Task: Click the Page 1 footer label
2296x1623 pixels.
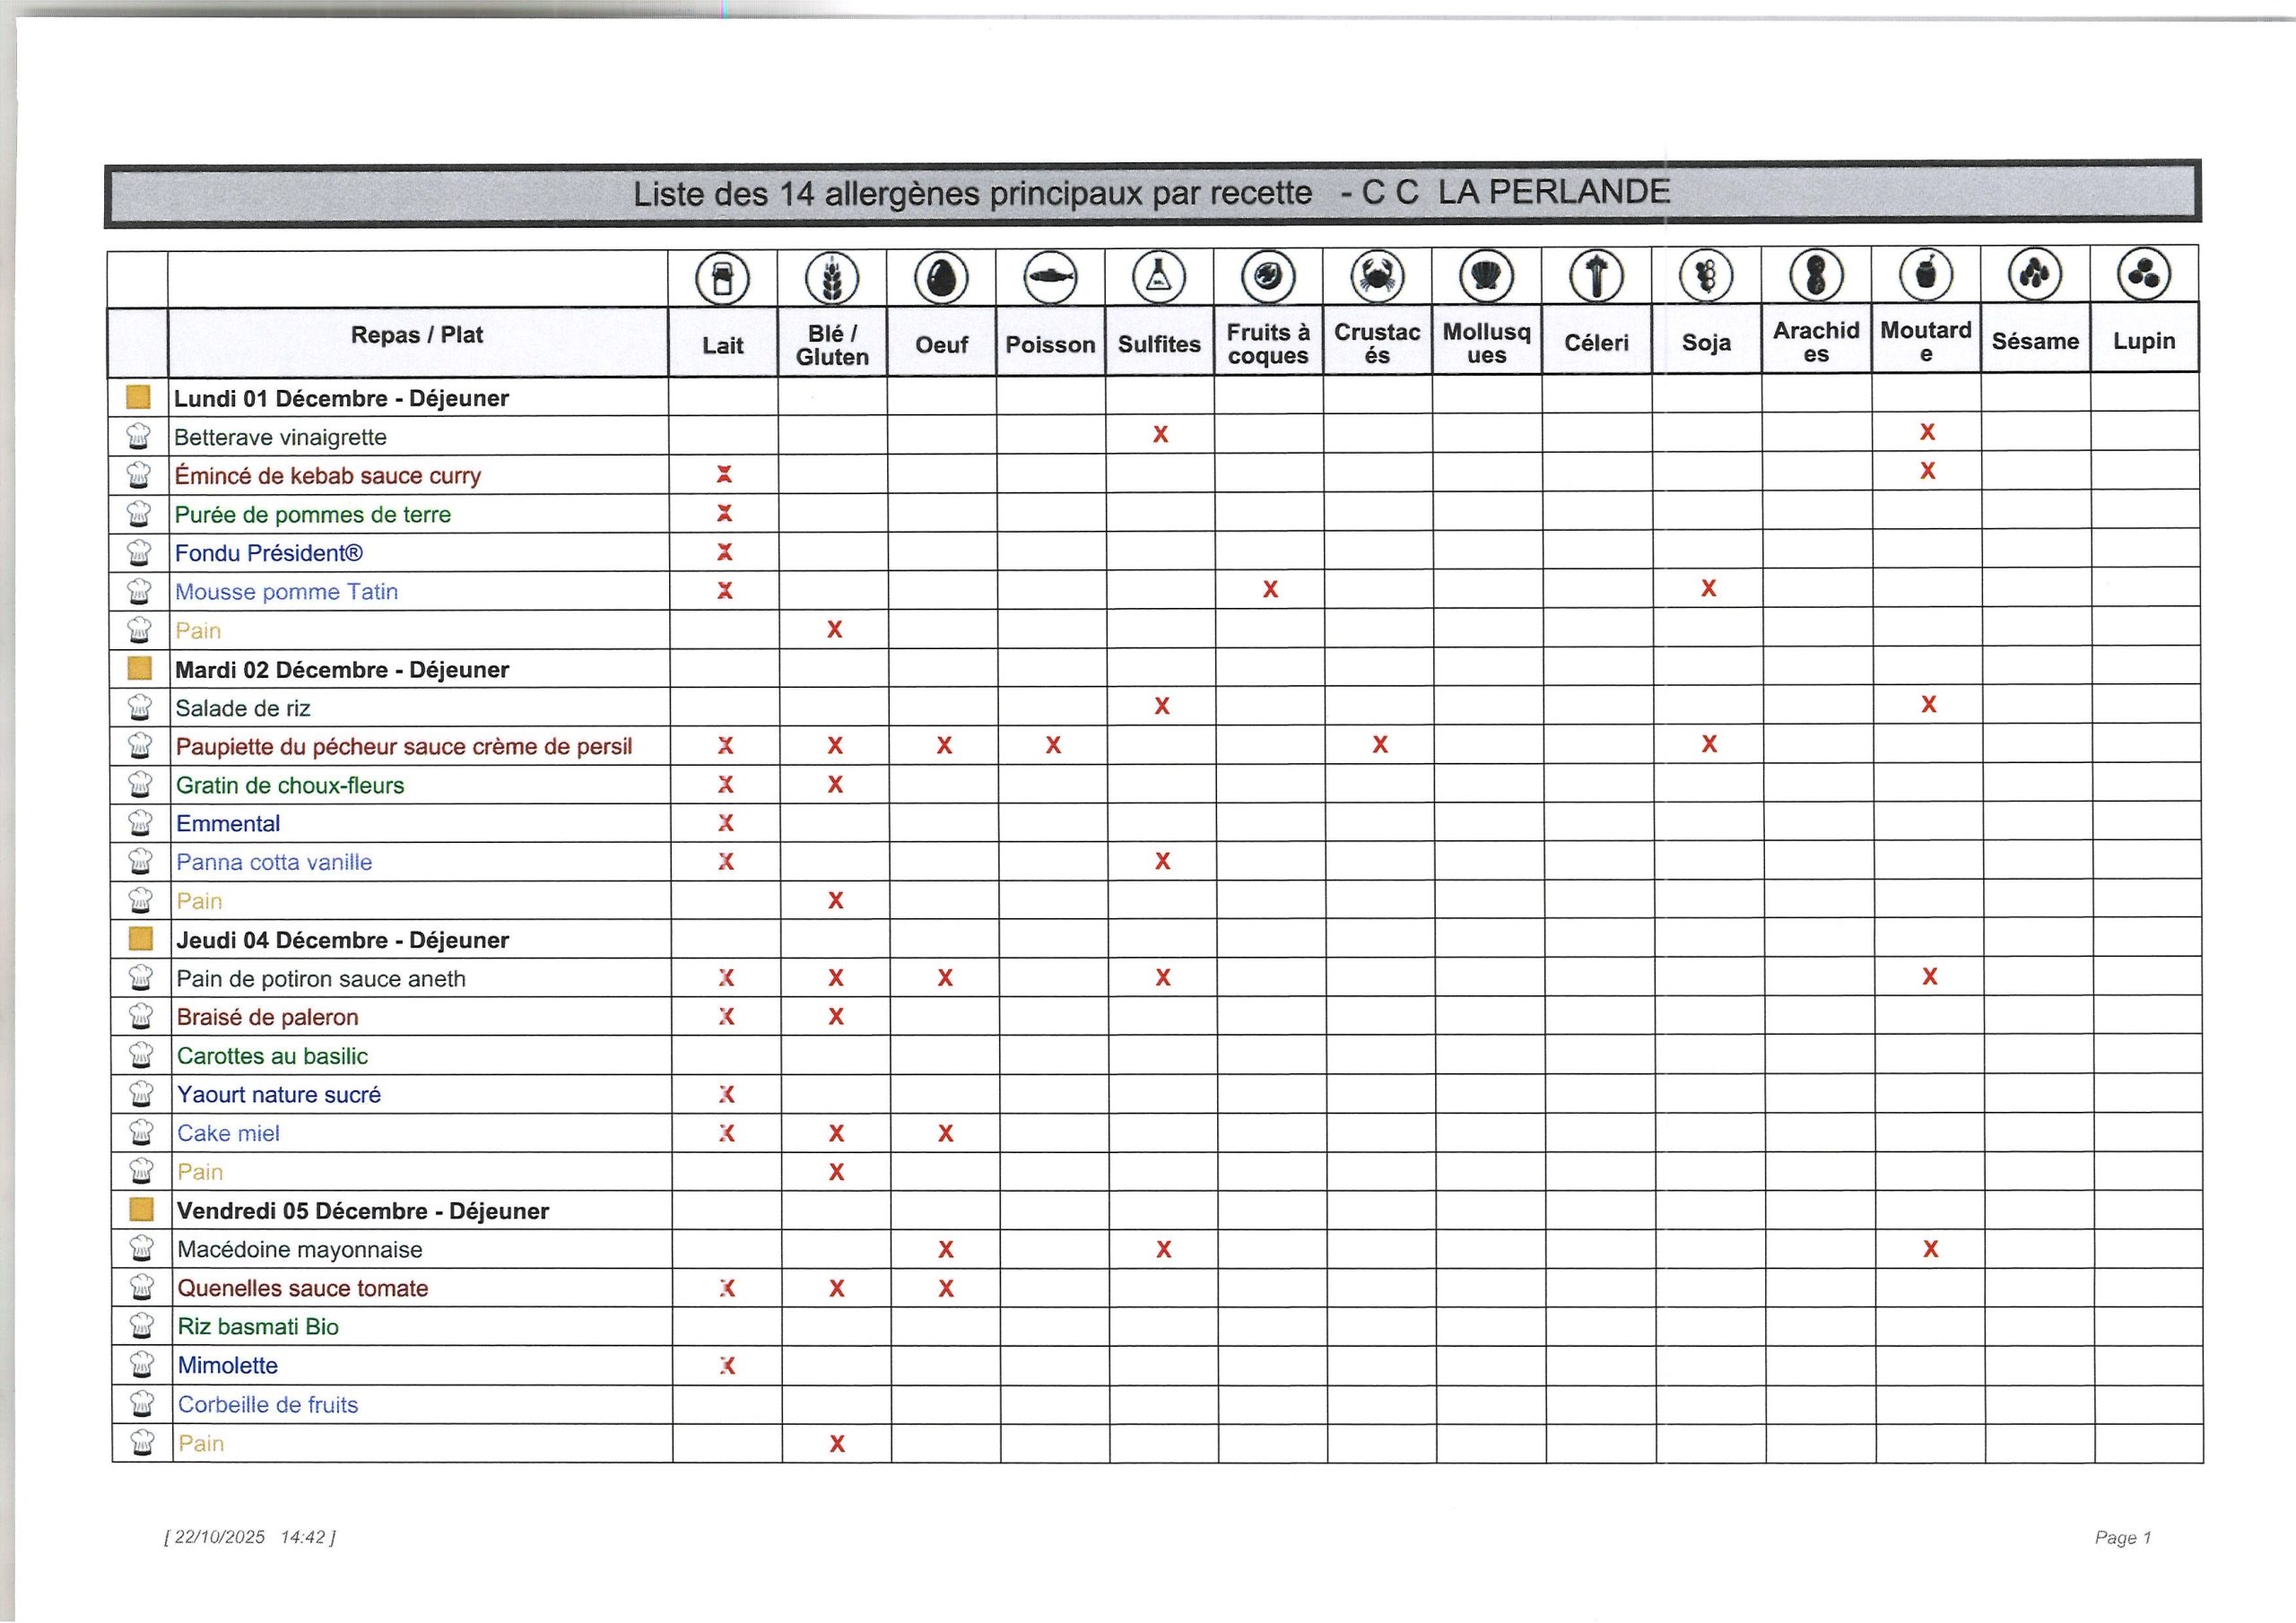Action: [2122, 1537]
